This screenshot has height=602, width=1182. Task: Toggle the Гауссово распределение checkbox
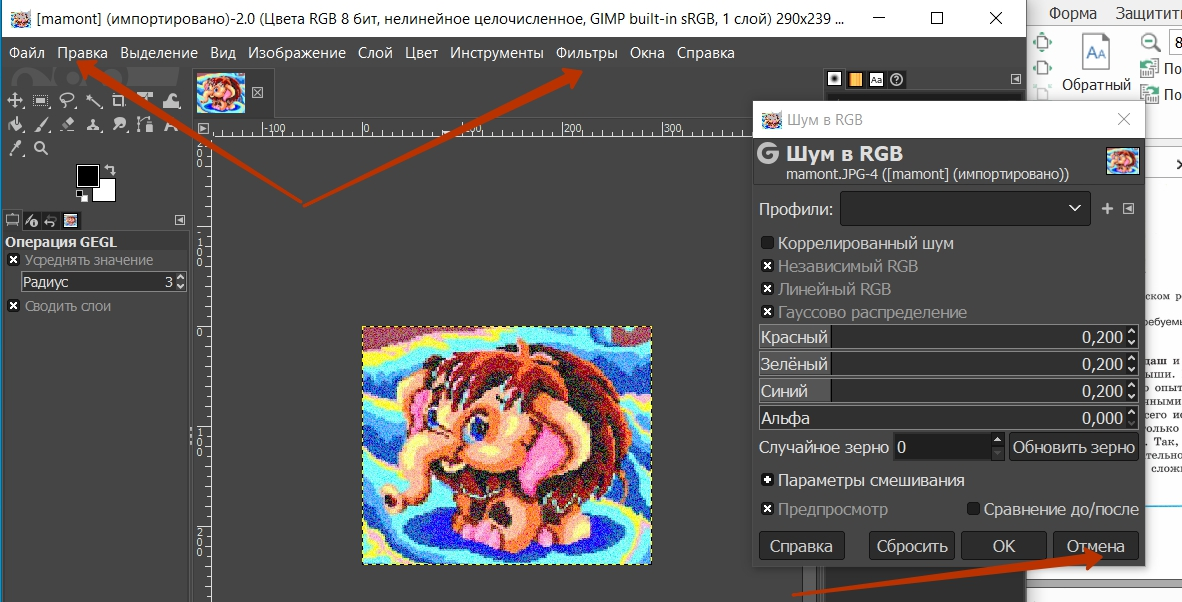pyautogui.click(x=767, y=311)
